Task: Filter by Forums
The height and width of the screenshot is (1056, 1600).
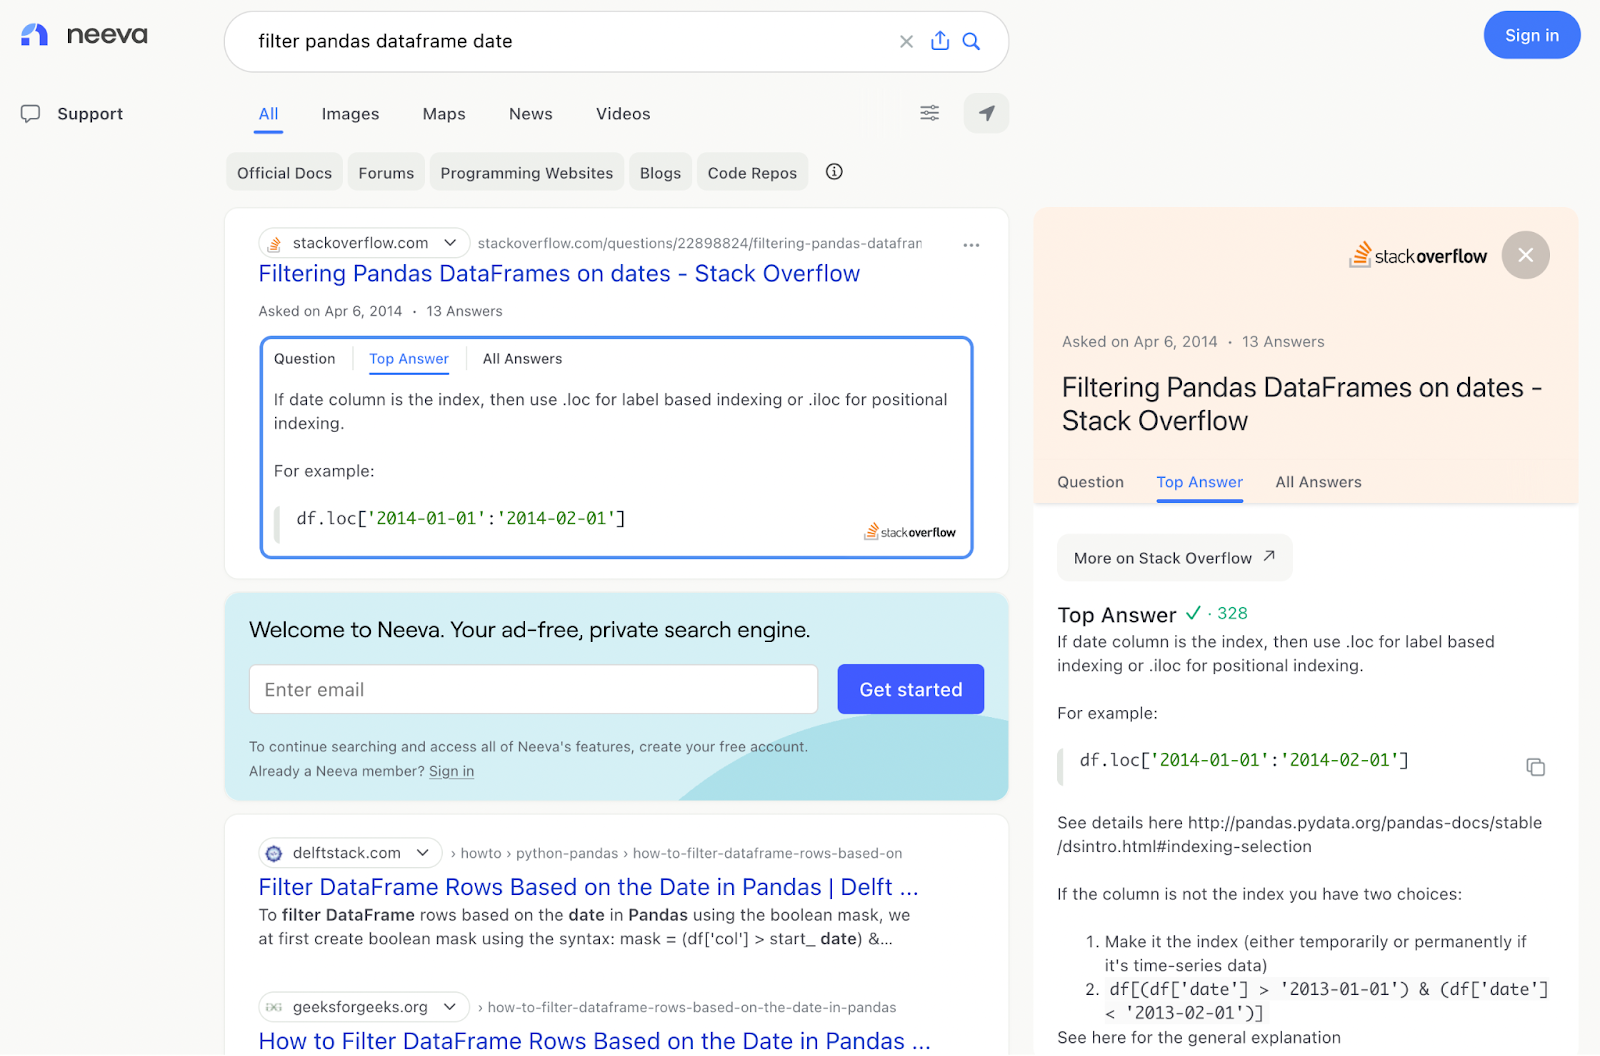Action: (386, 173)
